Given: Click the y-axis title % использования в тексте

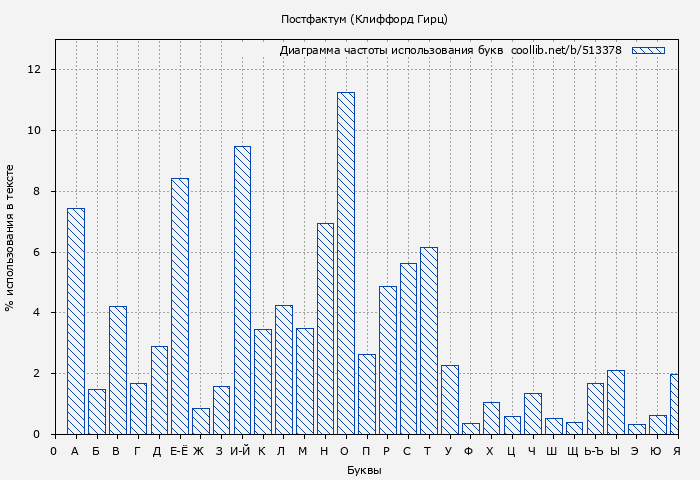Looking at the screenshot, I should click(10, 238).
